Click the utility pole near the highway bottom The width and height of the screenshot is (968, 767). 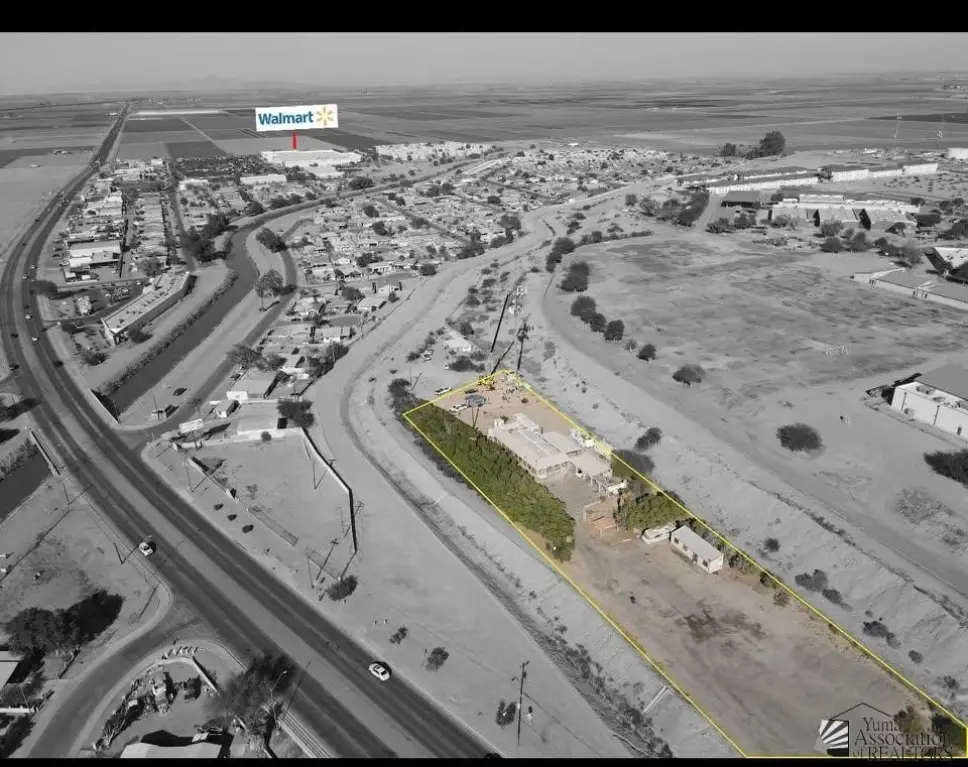click(520, 700)
